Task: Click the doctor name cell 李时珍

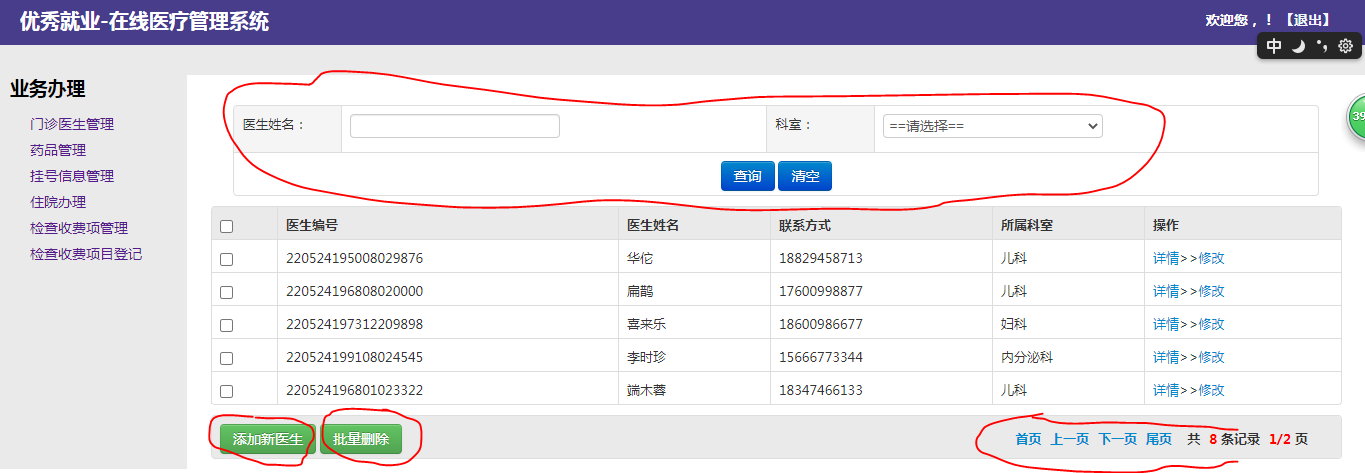Action: (x=647, y=357)
